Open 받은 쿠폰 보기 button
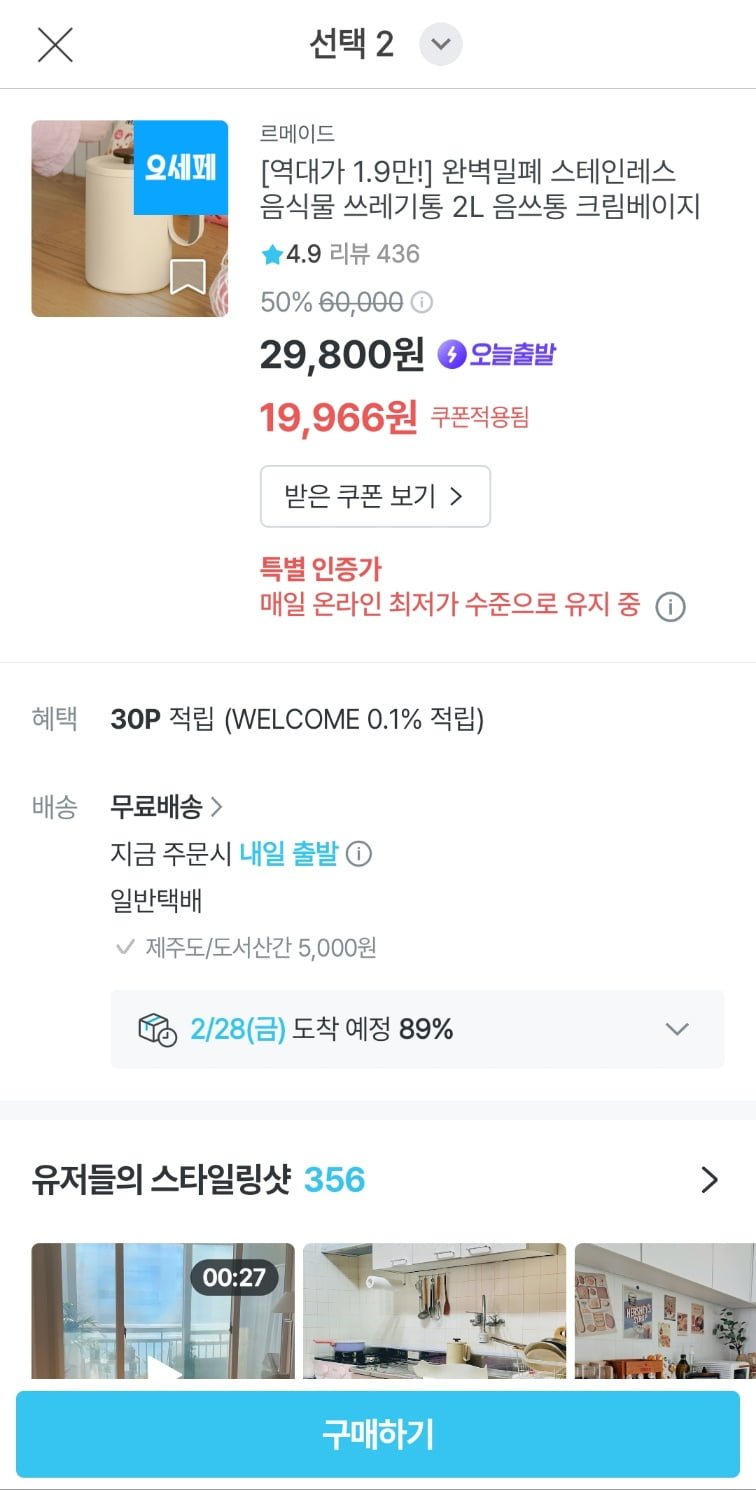Image resolution: width=756 pixels, height=1490 pixels. click(x=375, y=496)
